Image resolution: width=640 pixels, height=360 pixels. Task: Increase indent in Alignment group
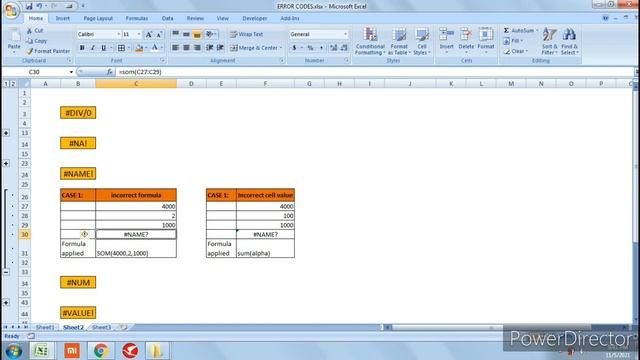(220, 48)
